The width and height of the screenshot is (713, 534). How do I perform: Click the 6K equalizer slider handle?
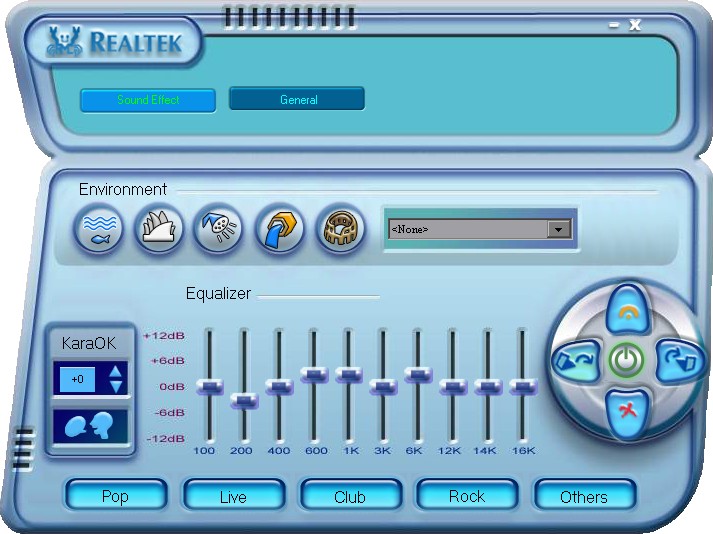418,374
